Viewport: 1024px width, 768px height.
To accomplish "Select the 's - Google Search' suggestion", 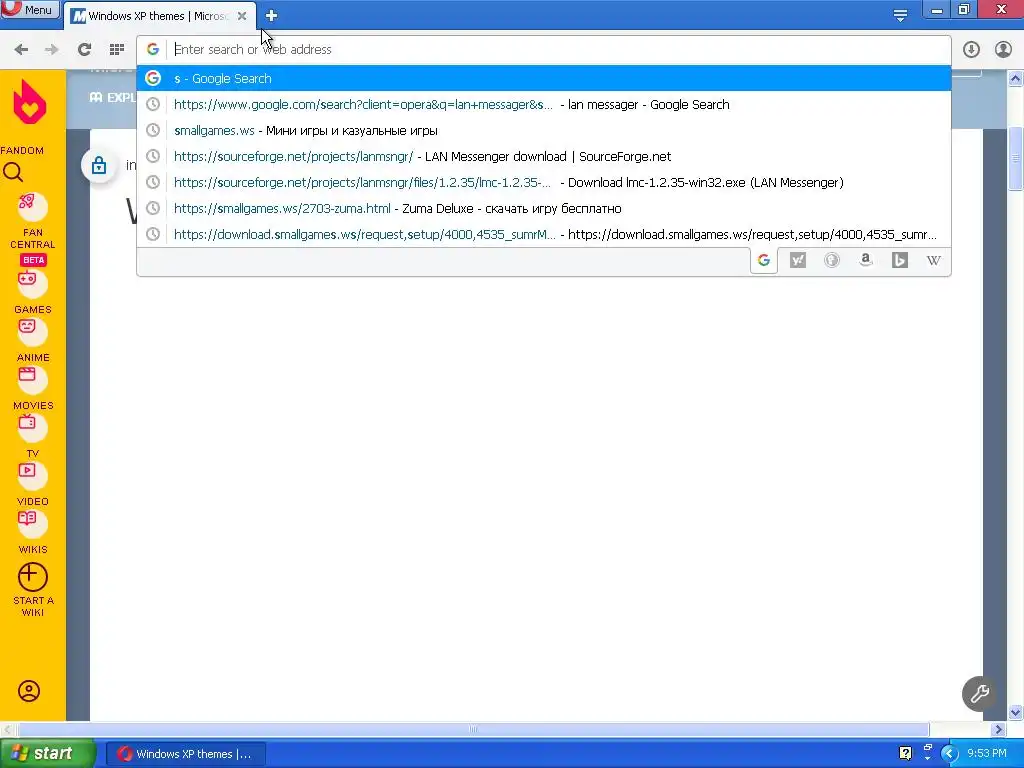I will [543, 78].
